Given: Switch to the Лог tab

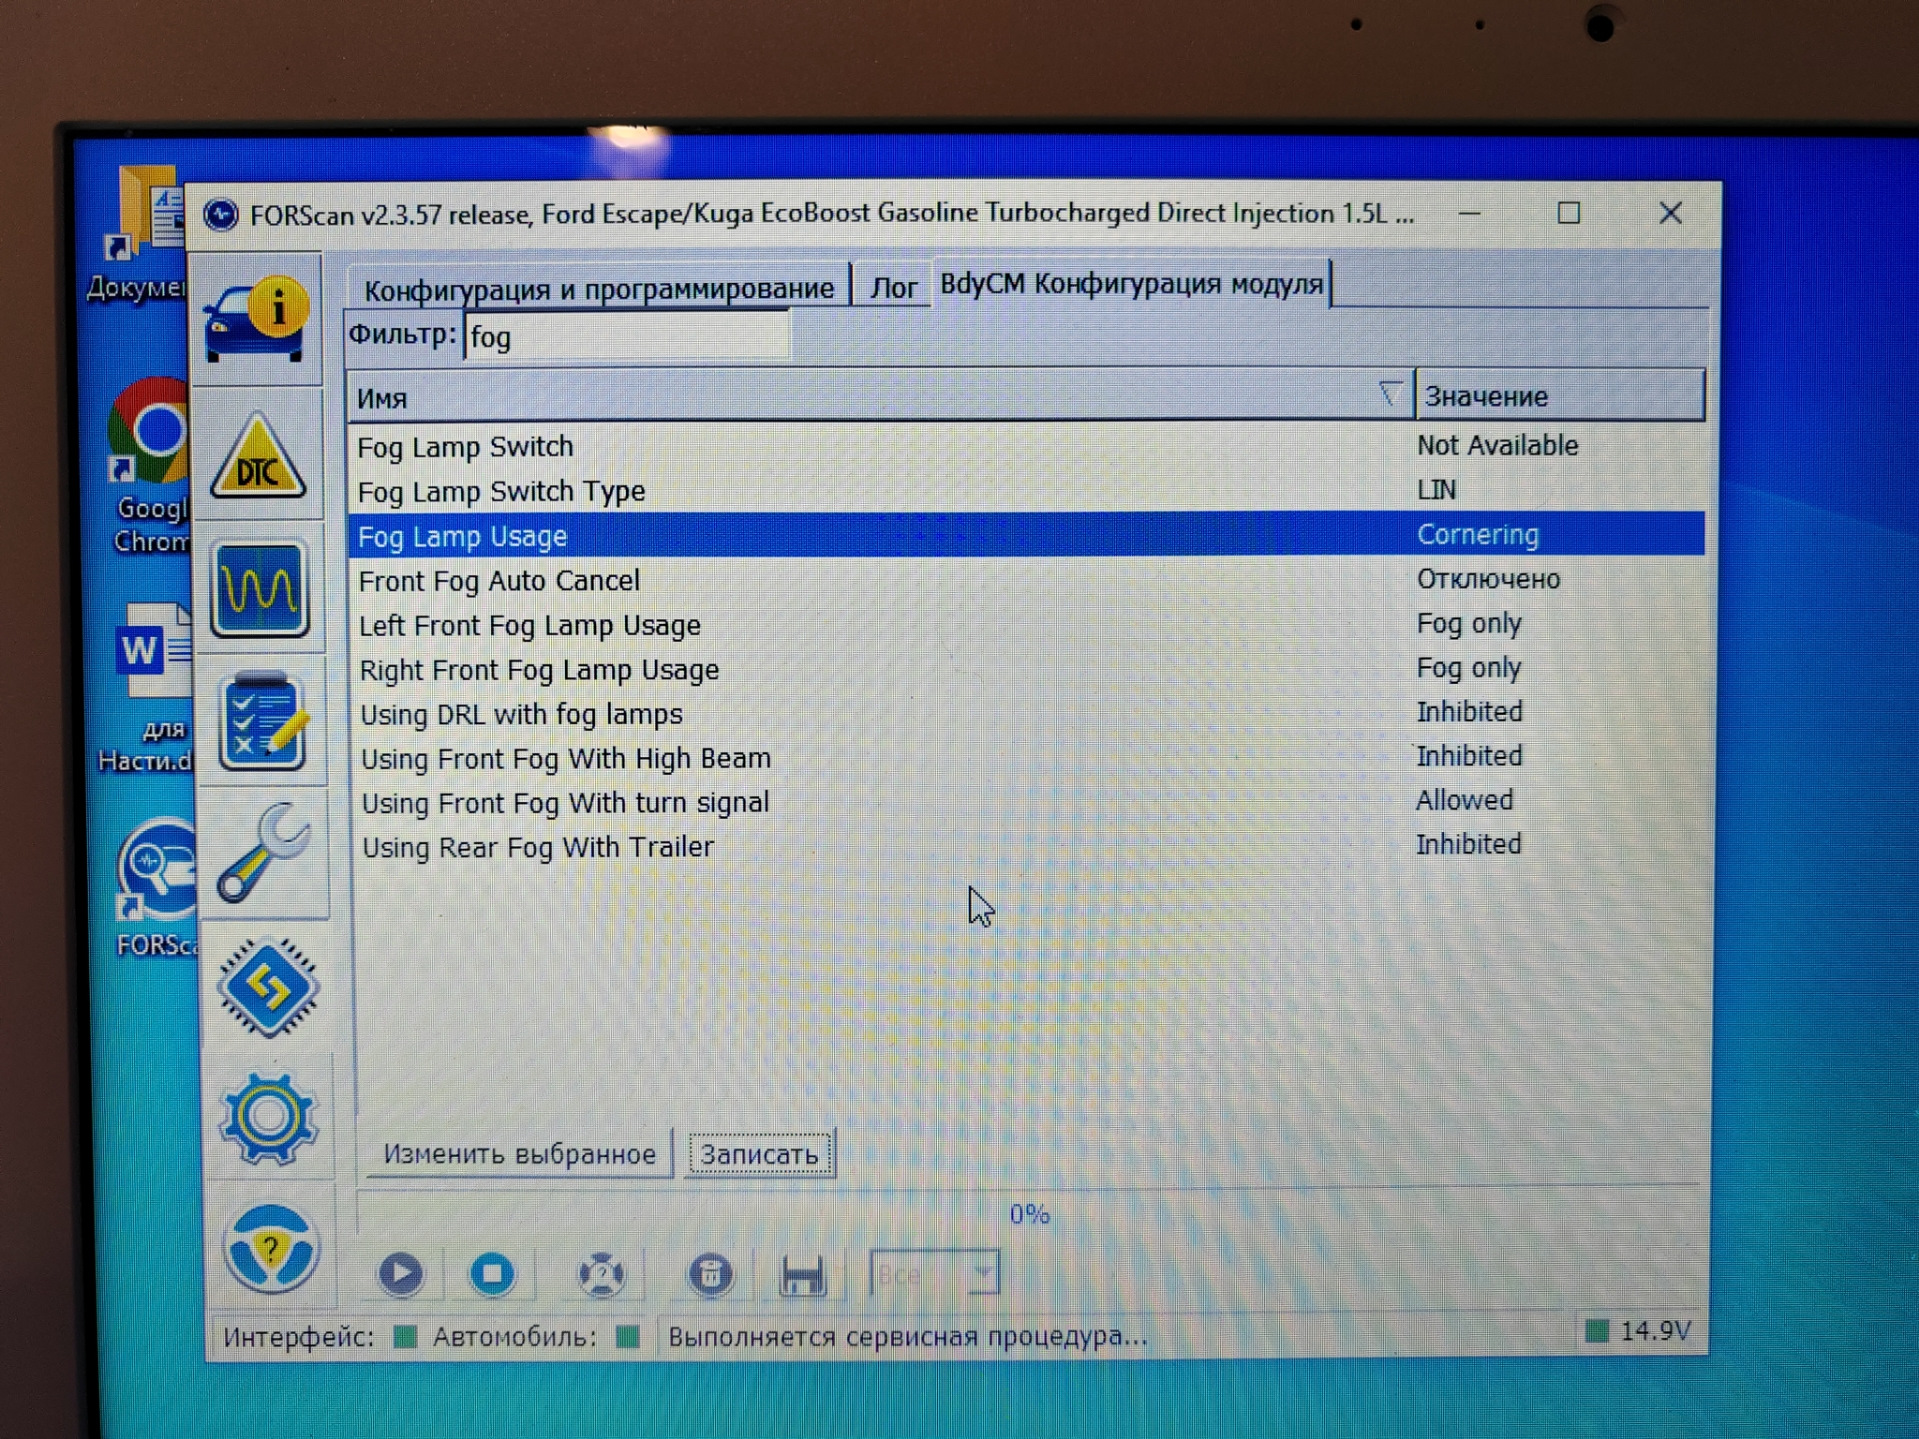Looking at the screenshot, I should [893, 288].
